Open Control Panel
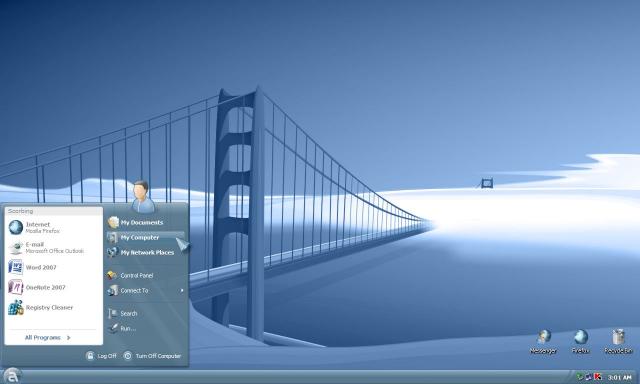The height and width of the screenshot is (384, 640). (146, 275)
